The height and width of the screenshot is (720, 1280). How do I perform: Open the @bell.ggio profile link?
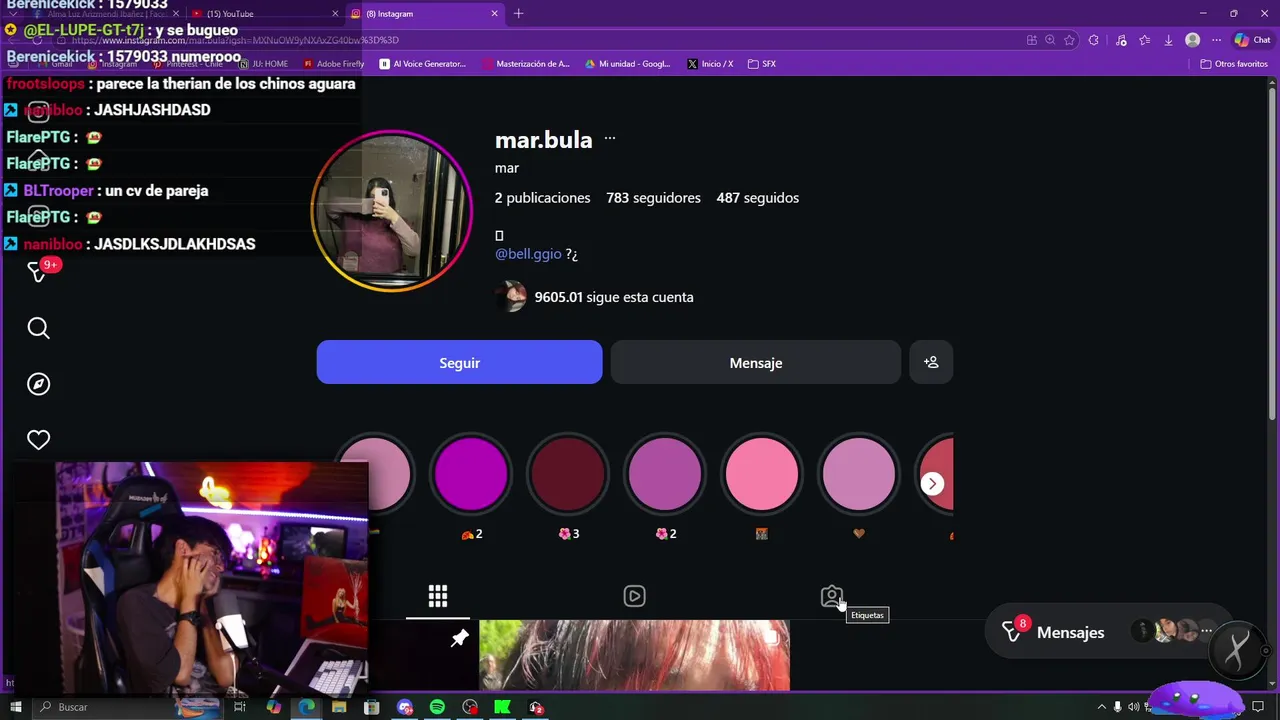[x=528, y=254]
